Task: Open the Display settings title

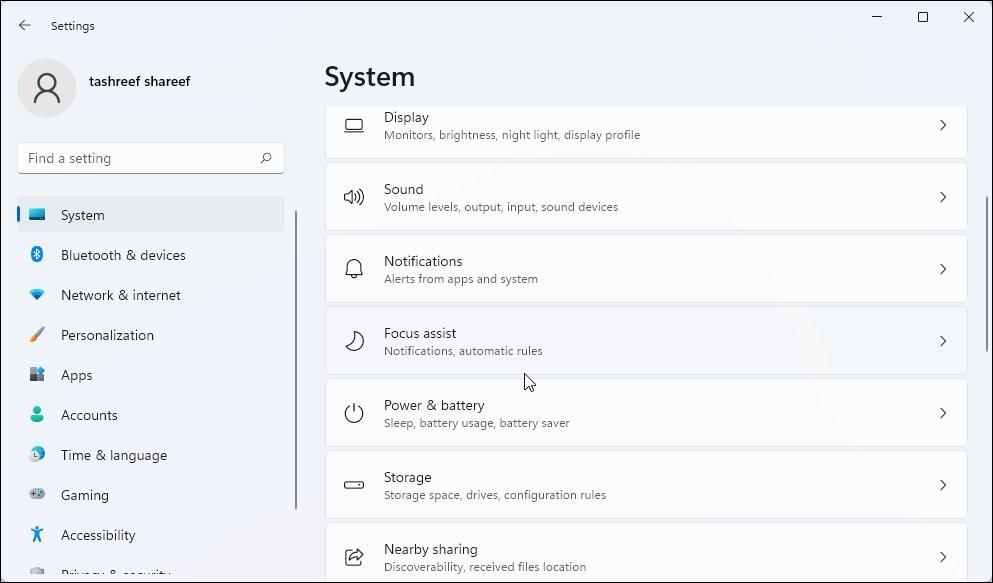Action: coord(406,117)
